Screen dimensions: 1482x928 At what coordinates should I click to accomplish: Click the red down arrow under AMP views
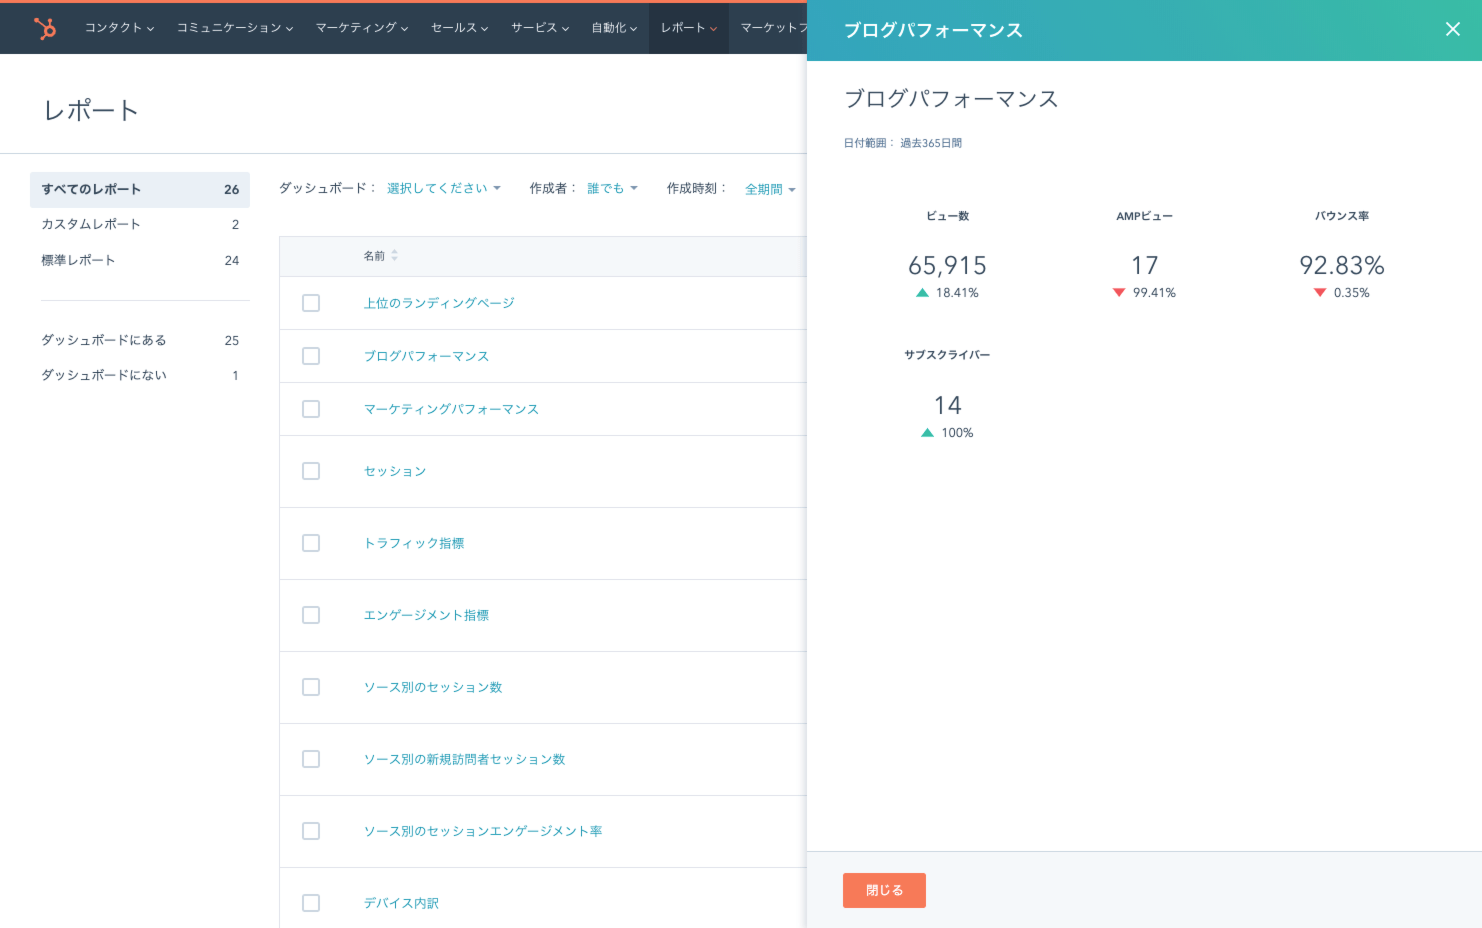click(1119, 293)
